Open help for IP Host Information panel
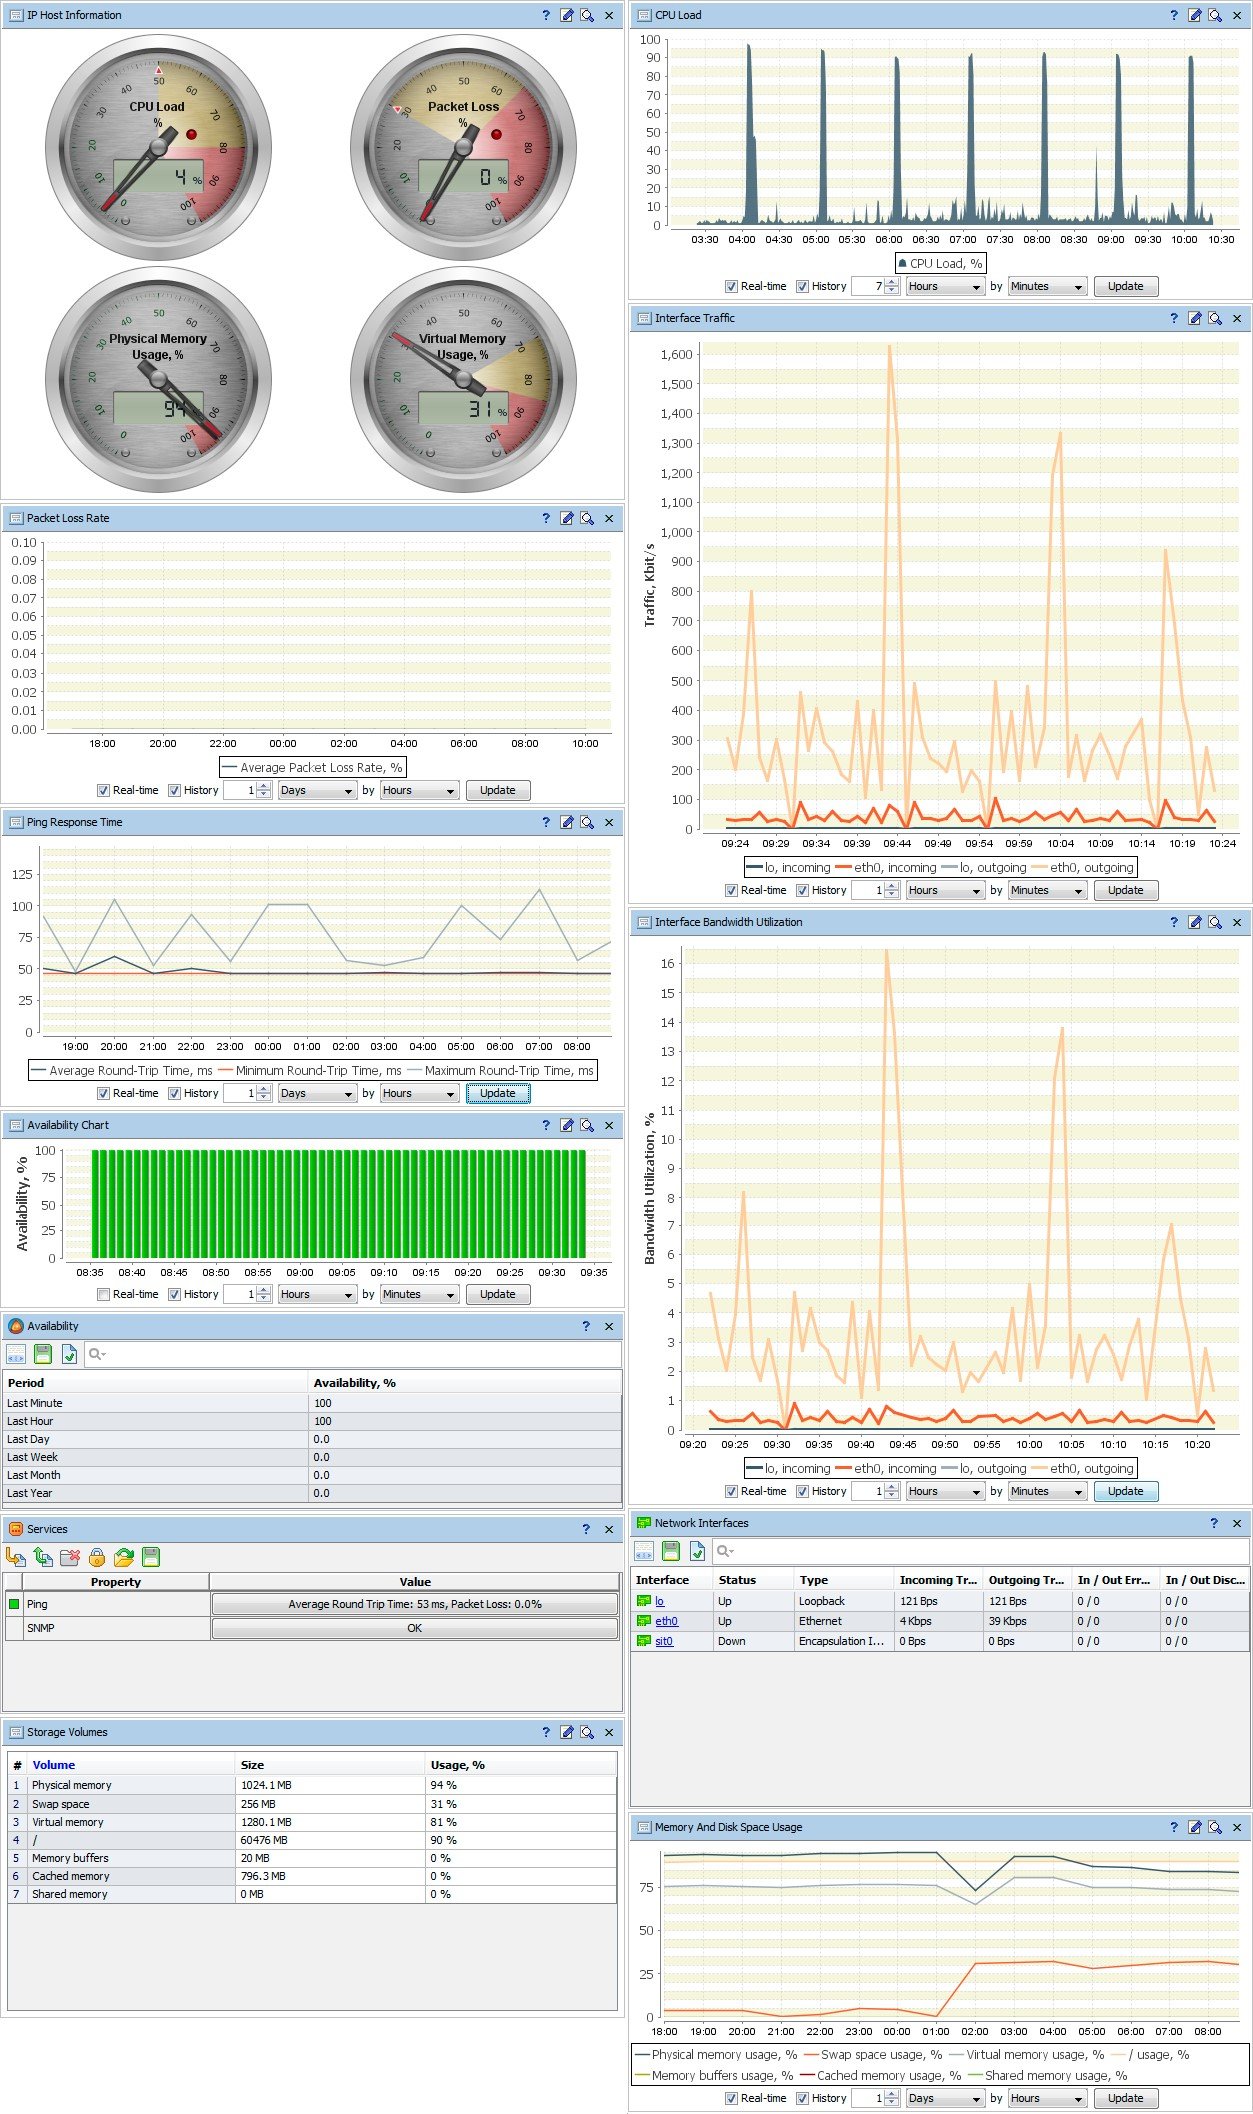This screenshot has width=1253, height=2114. 545,15
